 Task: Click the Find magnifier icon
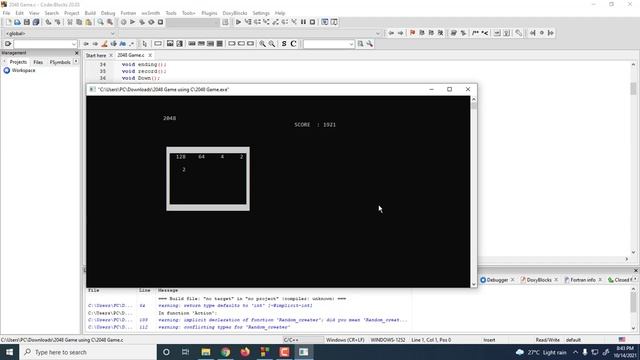click(100, 22)
